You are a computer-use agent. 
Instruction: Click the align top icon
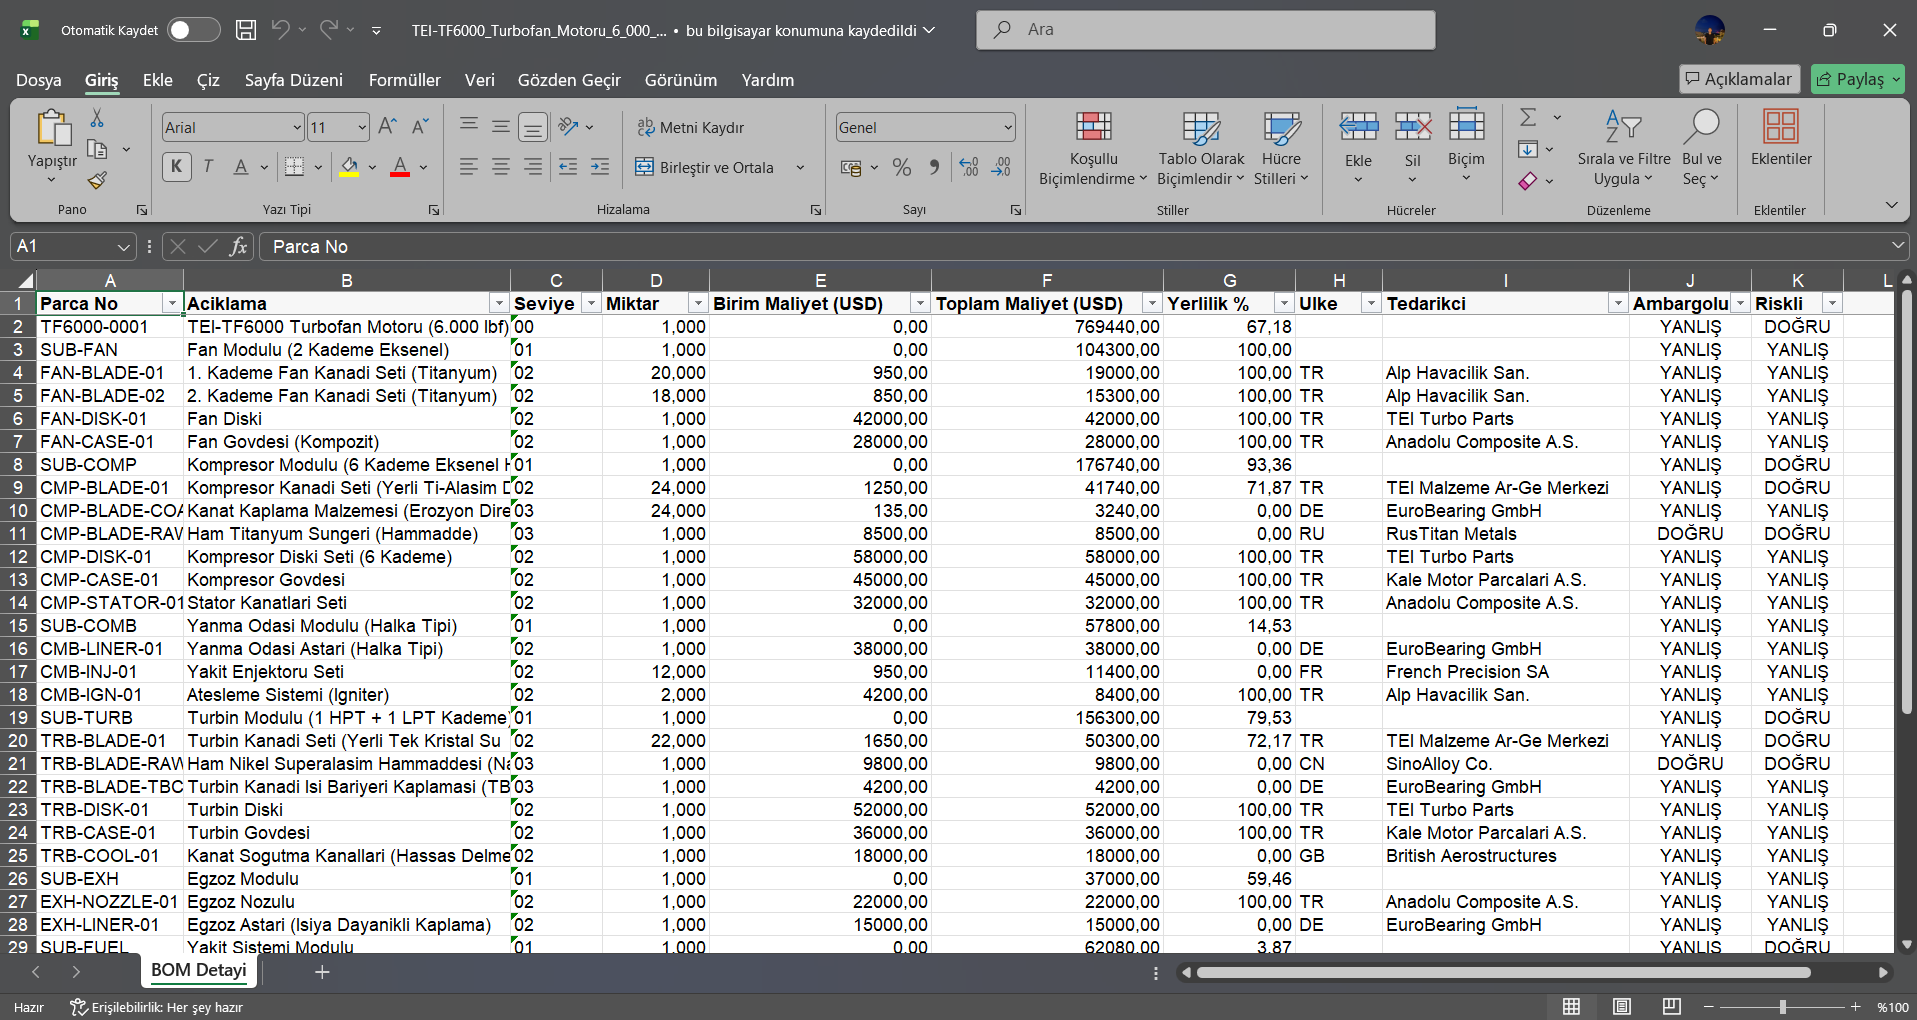tap(469, 126)
